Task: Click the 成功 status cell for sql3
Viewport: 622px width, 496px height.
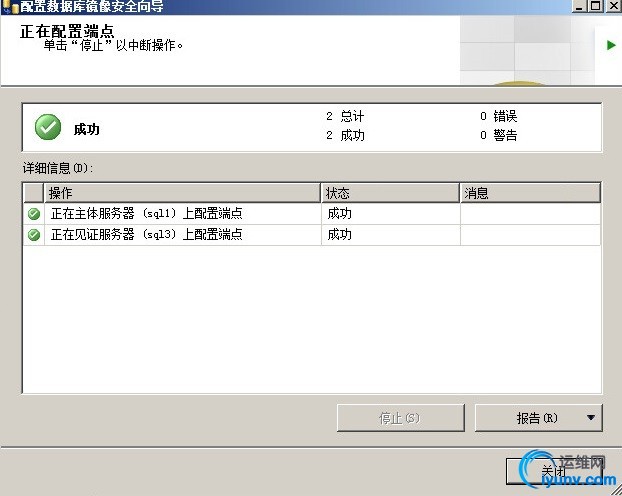Action: coord(390,235)
